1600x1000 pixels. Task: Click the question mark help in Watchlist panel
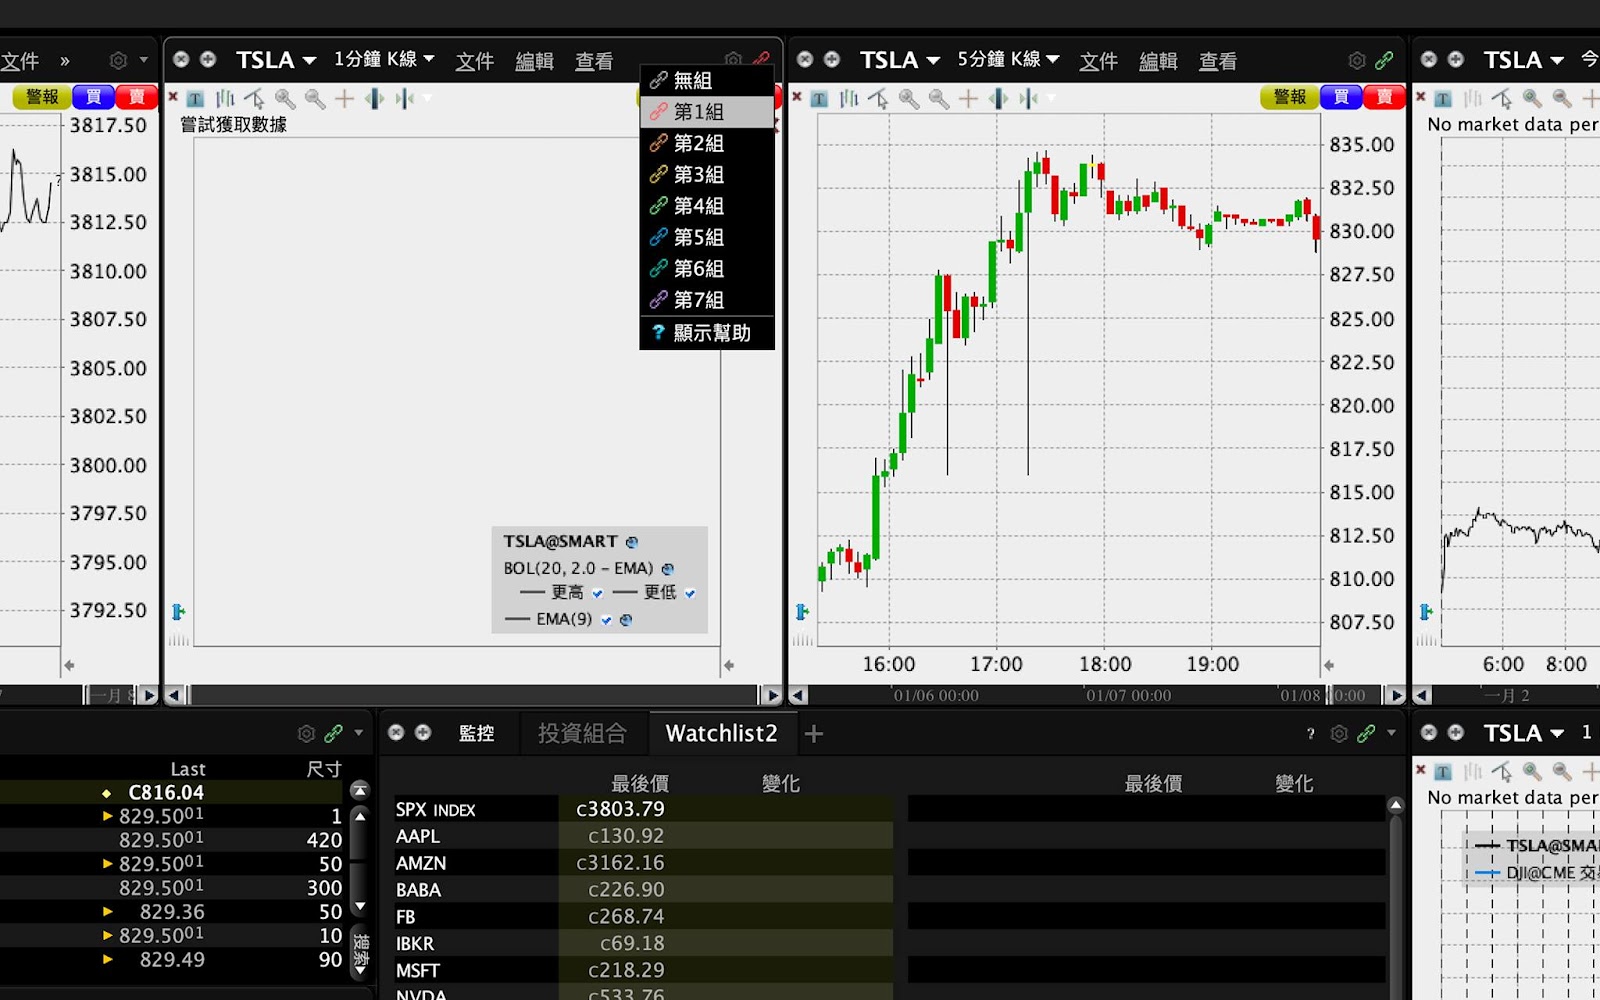[x=1311, y=734]
